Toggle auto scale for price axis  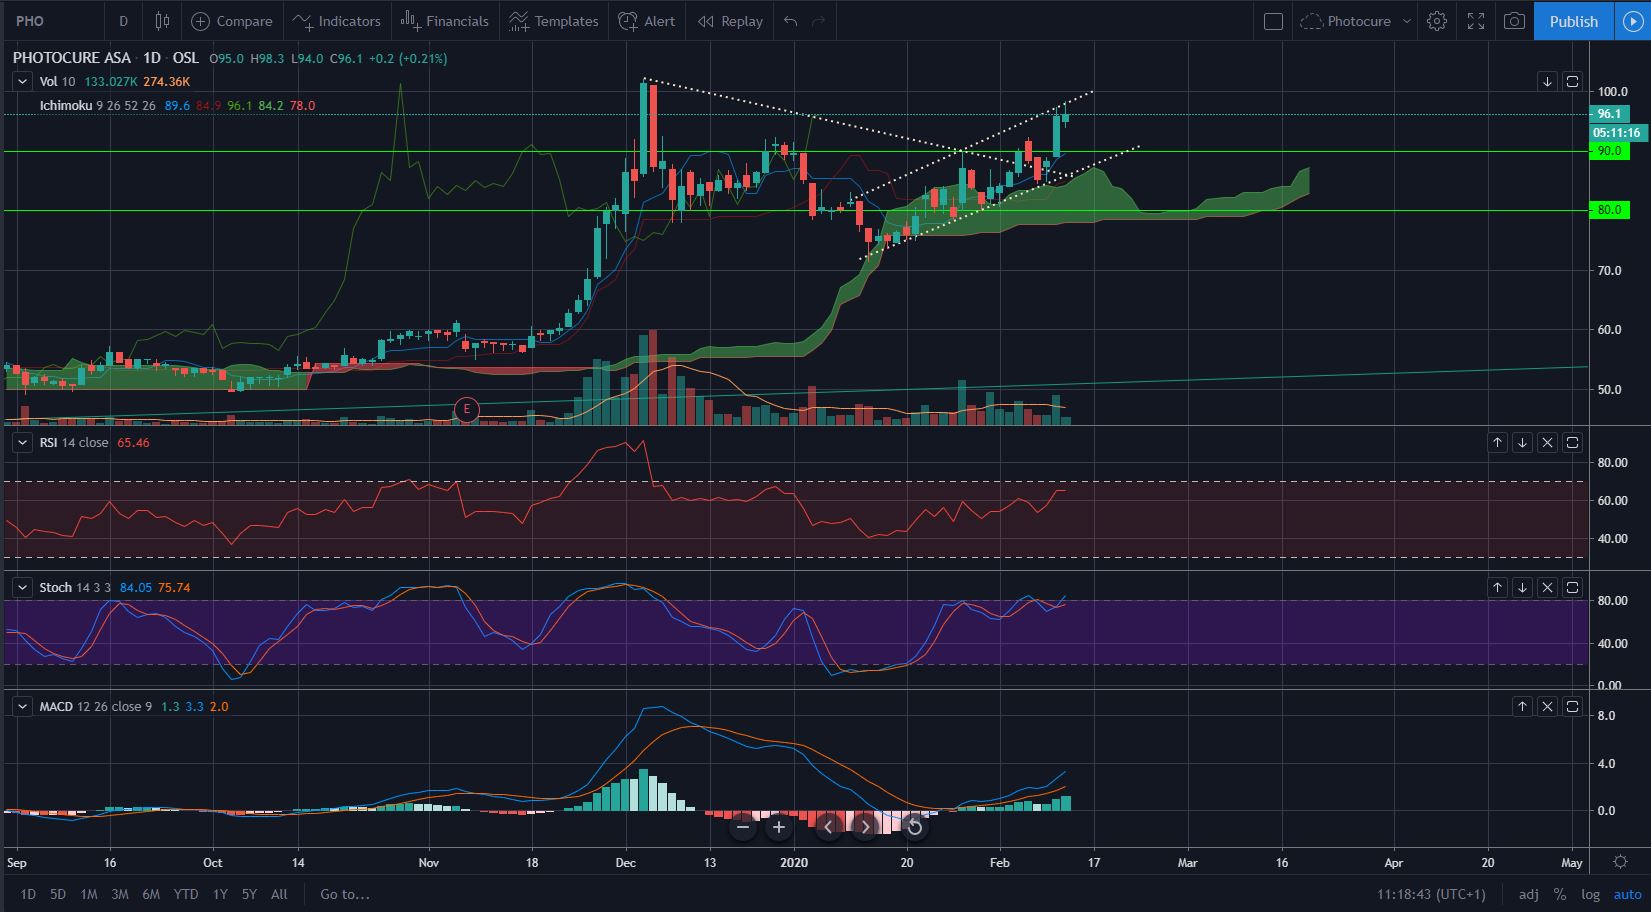coord(1627,894)
